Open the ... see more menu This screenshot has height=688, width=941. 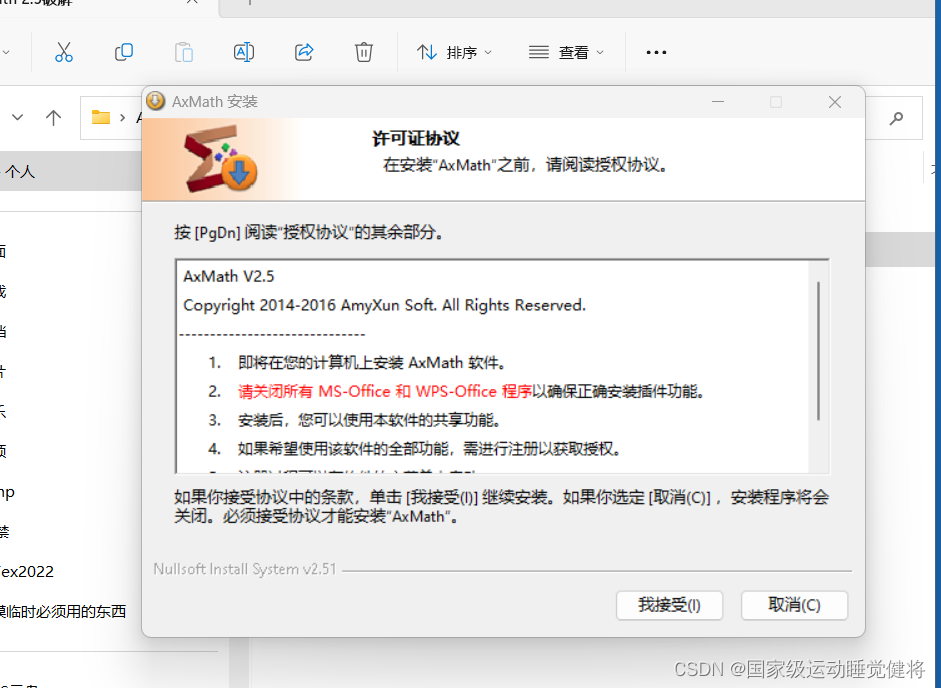click(655, 52)
